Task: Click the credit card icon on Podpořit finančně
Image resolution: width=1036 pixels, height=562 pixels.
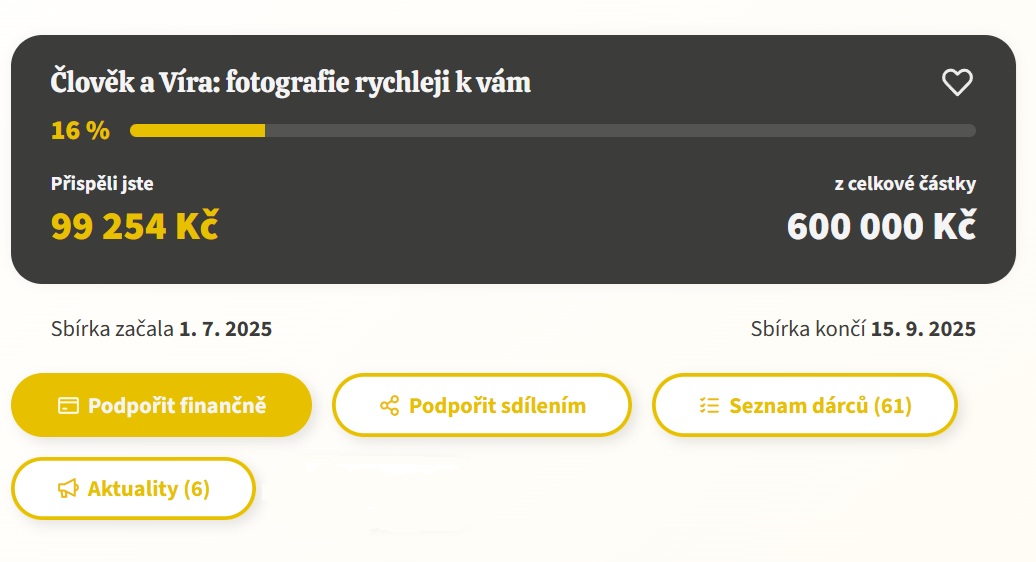Action: 68,405
